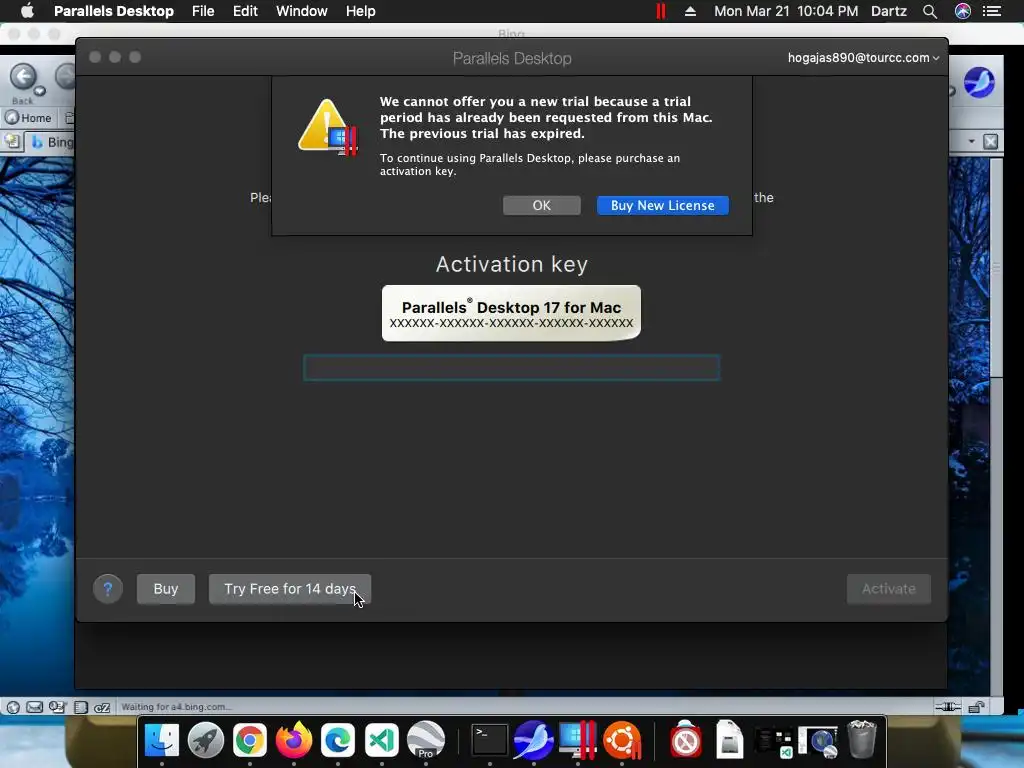Screen dimensions: 1024x768
Task: Open the removable disk document icon in Dock
Action: tap(729, 741)
